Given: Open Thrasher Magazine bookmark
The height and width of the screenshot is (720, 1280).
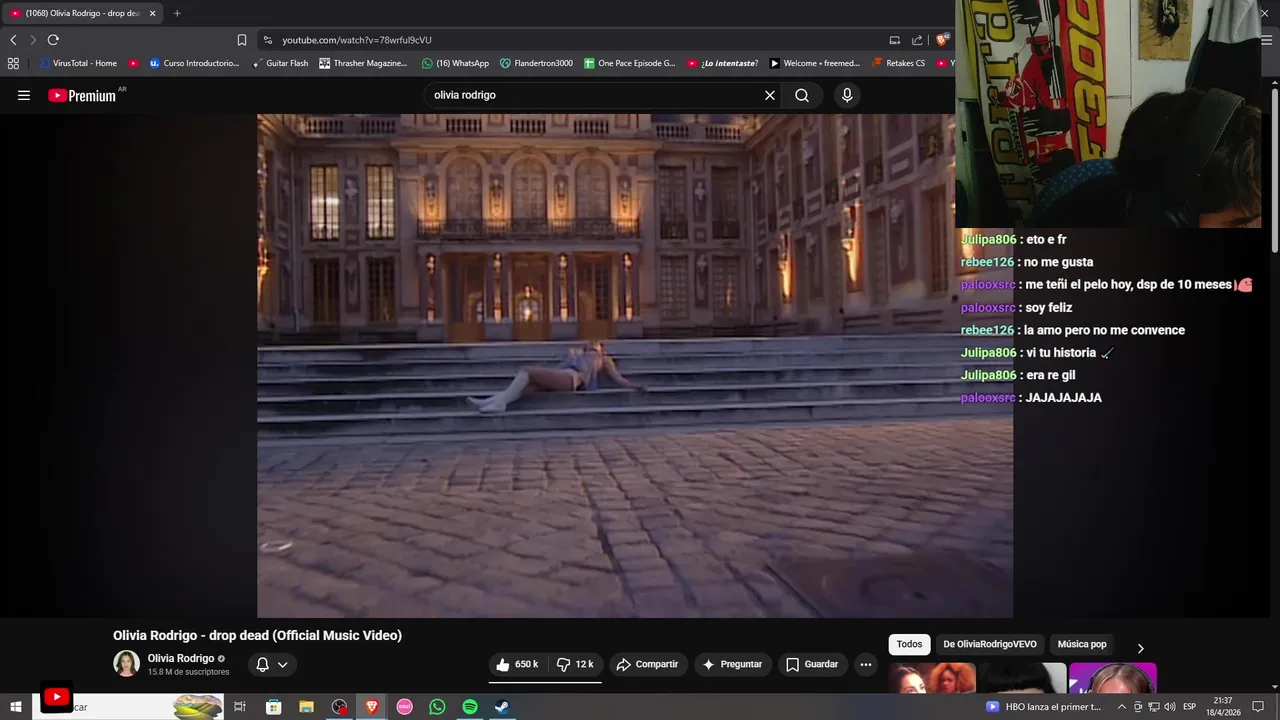Looking at the screenshot, I should pyautogui.click(x=363, y=63).
